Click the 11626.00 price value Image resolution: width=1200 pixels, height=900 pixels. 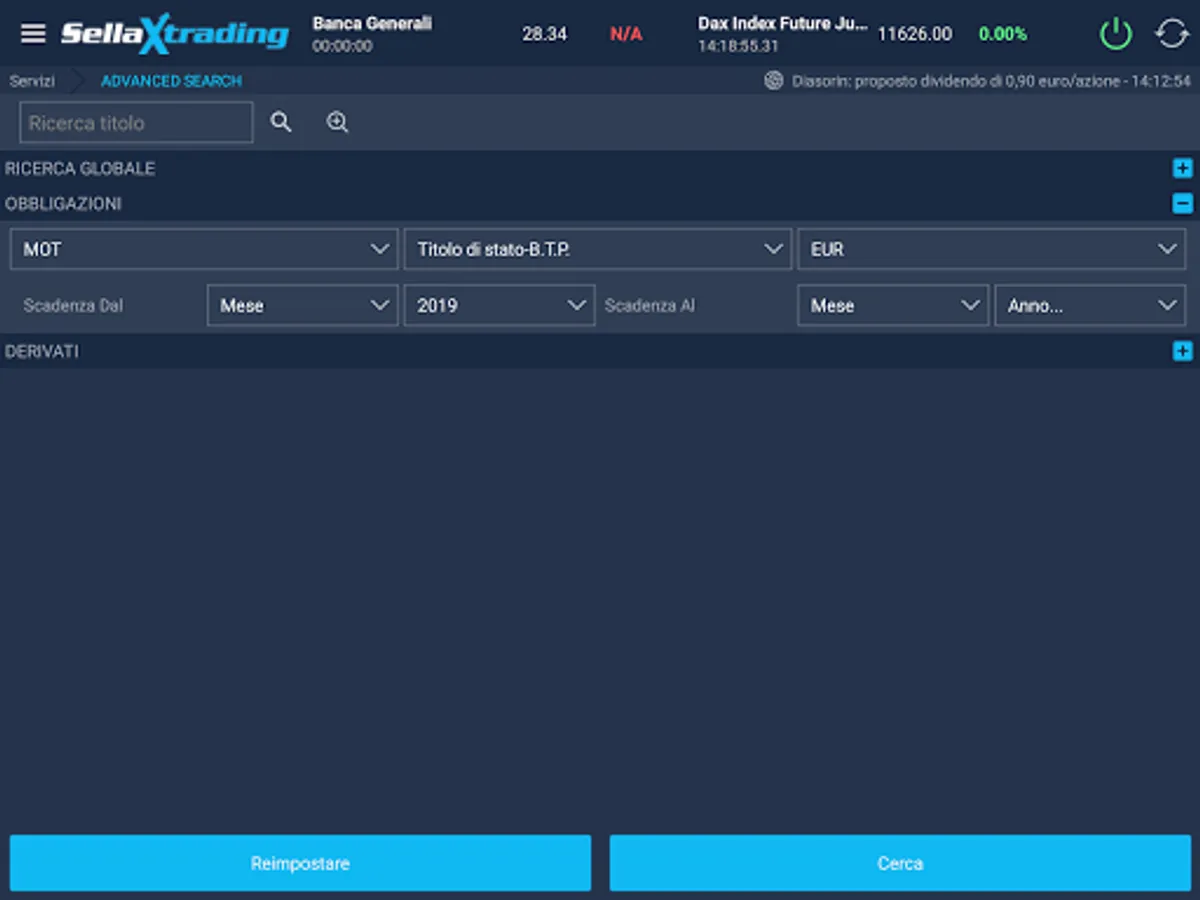tap(915, 34)
